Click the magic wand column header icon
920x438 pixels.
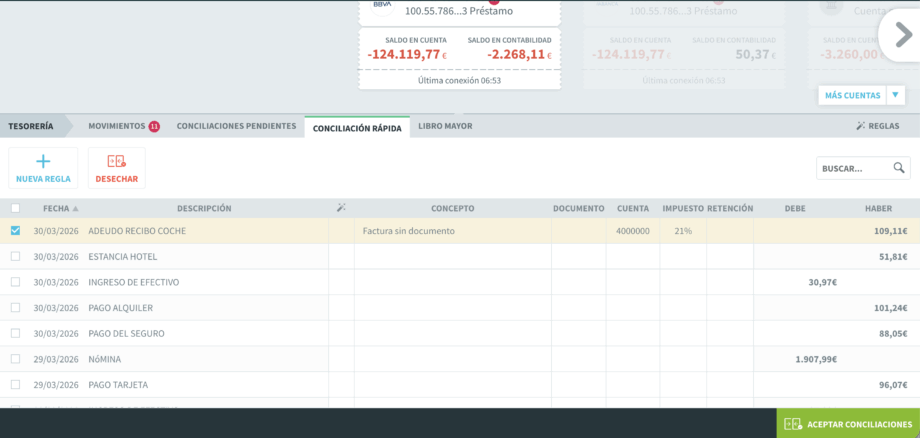[x=341, y=208]
